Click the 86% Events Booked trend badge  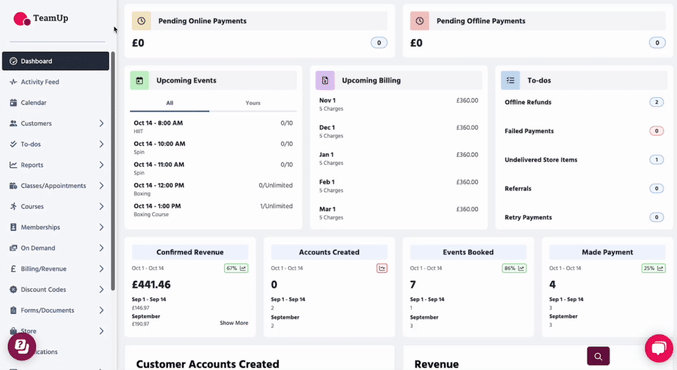click(514, 268)
